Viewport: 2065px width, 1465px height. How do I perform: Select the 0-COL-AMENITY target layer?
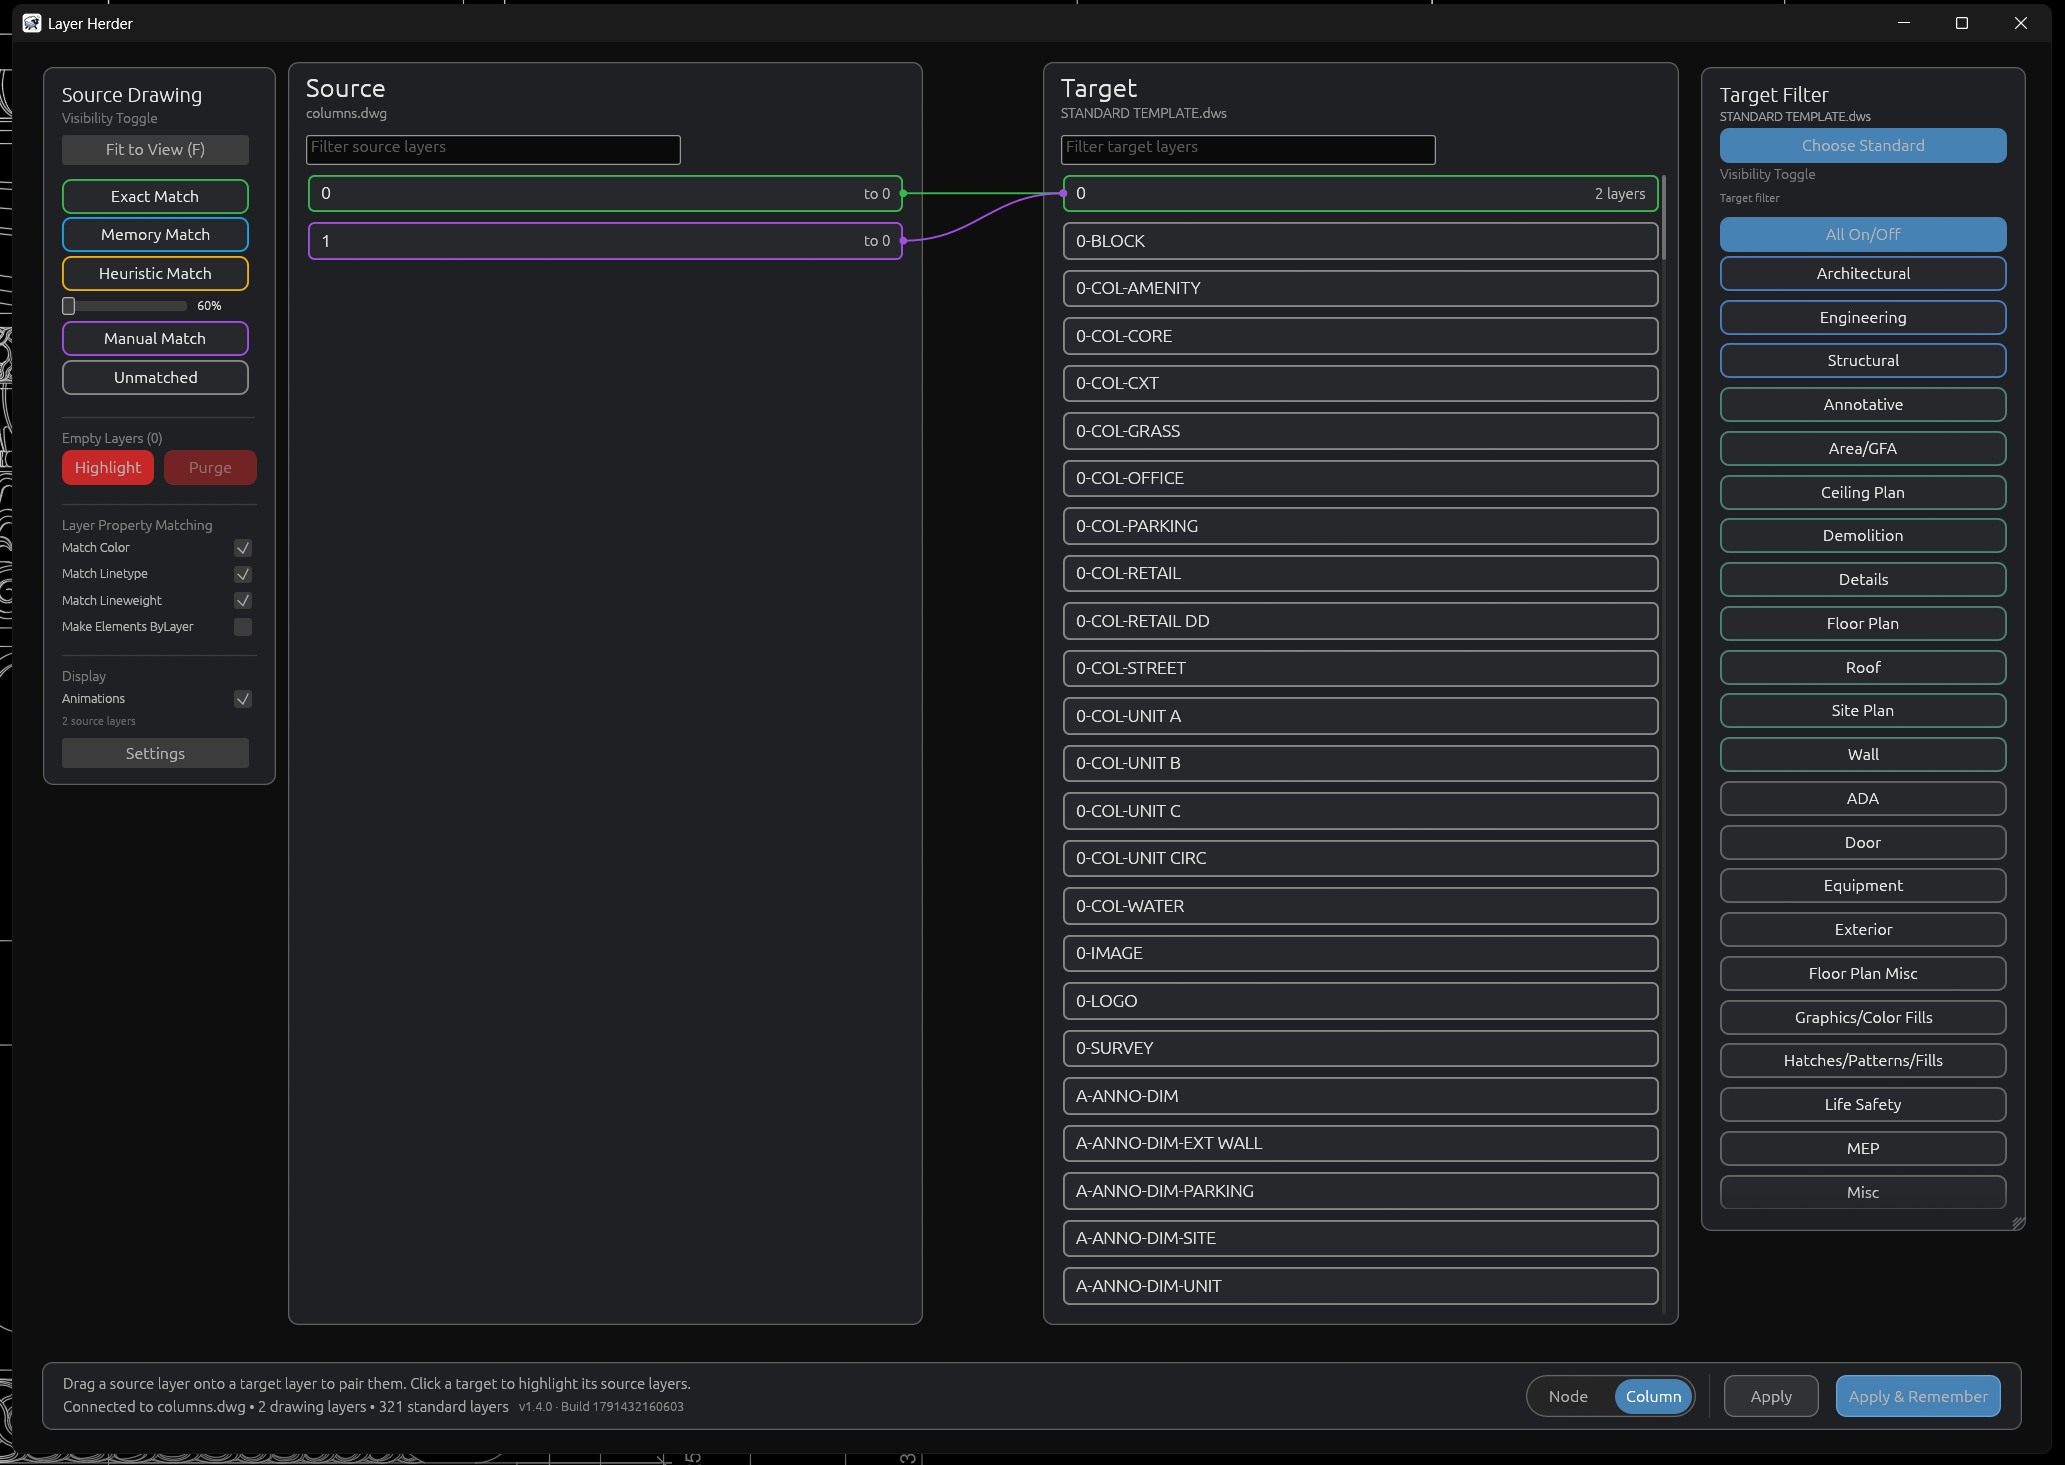coord(1360,288)
